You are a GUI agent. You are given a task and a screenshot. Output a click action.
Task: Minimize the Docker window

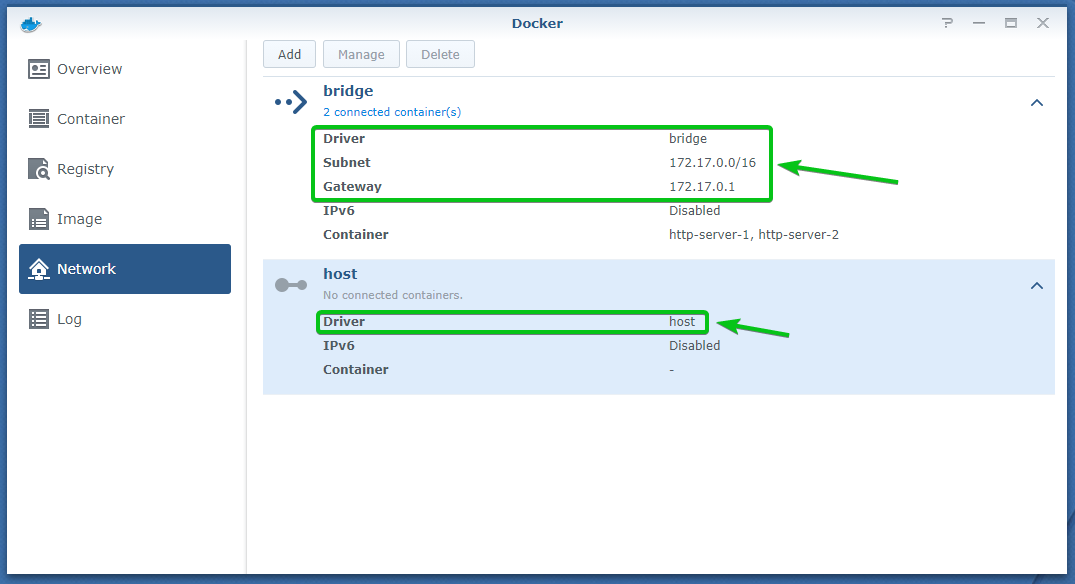coord(979,23)
